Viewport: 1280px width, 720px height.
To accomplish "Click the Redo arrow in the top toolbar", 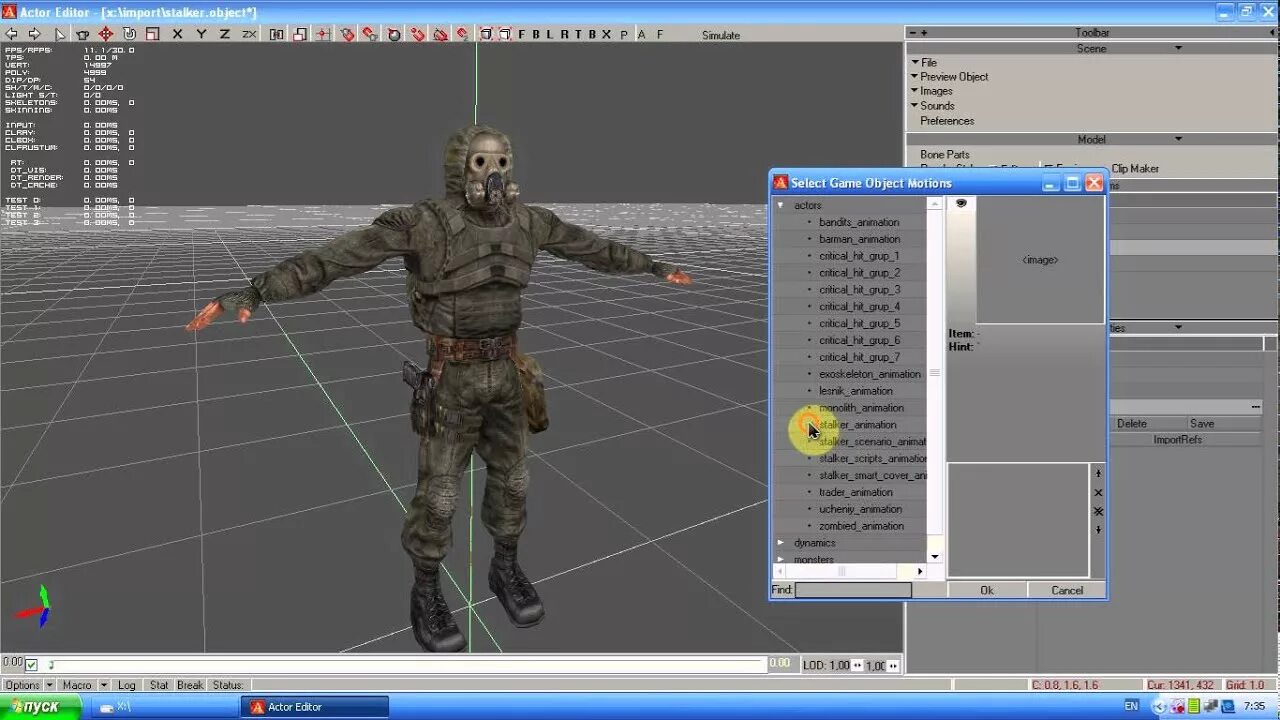I will tap(34, 34).
